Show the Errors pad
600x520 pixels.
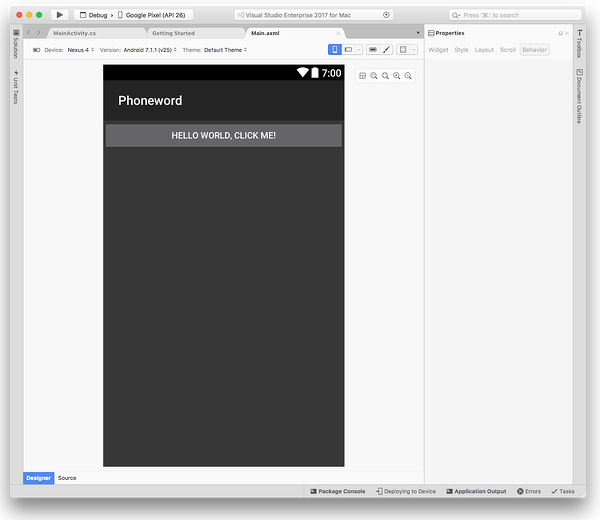coord(528,491)
